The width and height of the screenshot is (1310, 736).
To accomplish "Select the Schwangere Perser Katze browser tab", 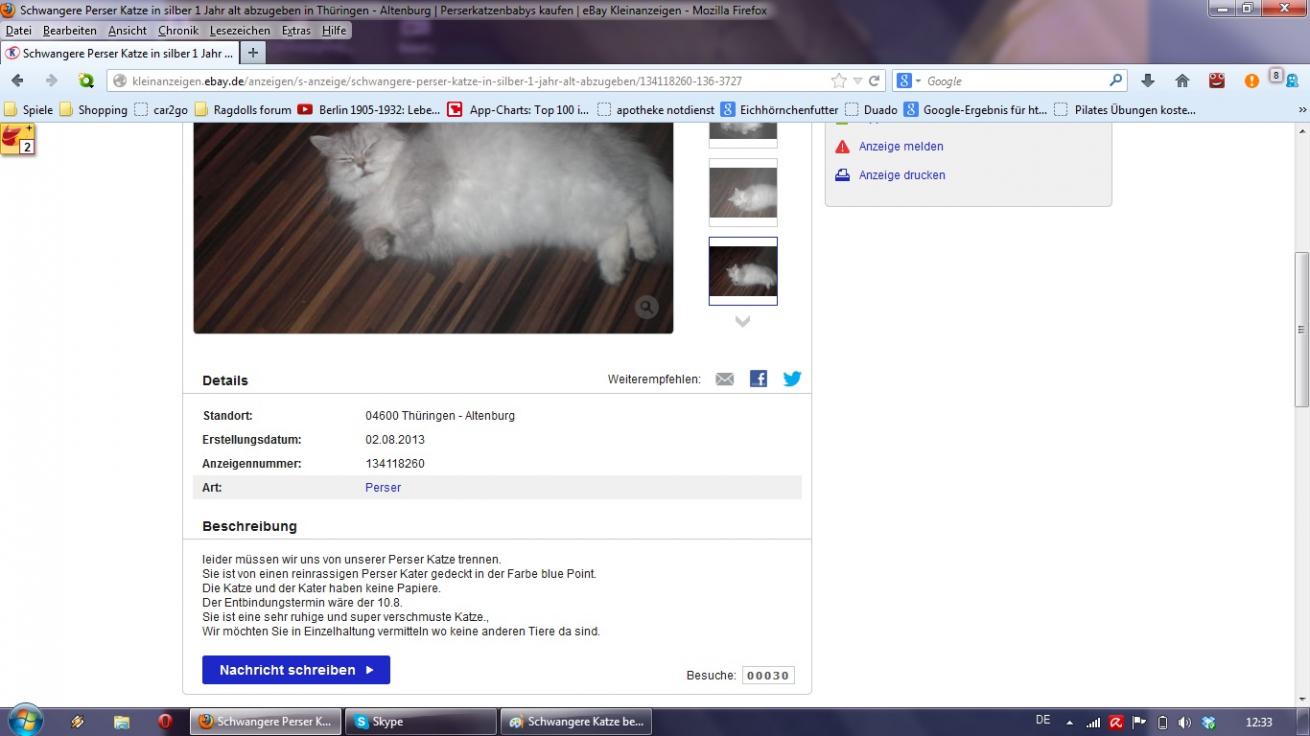I will (x=120, y=53).
